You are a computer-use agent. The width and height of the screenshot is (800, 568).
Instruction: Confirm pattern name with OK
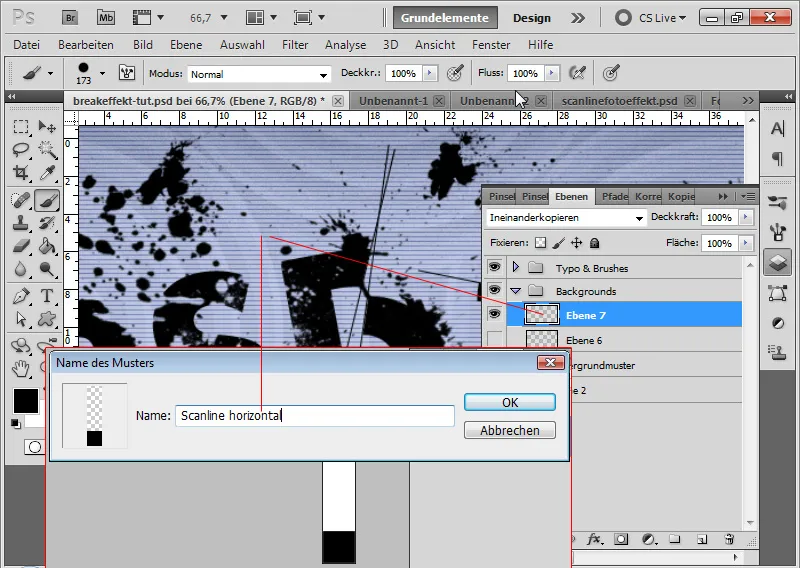(510, 402)
